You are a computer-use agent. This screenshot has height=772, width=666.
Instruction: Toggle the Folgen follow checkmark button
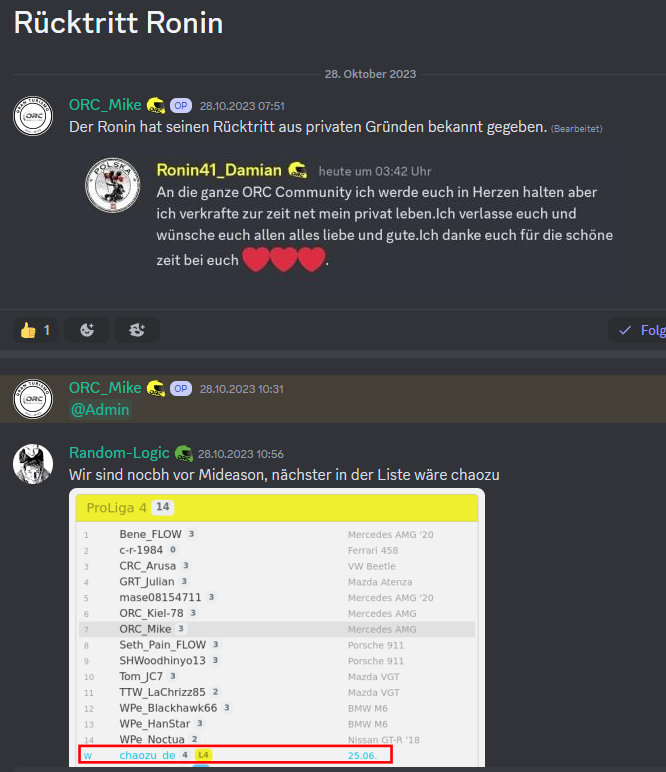[x=637, y=330]
